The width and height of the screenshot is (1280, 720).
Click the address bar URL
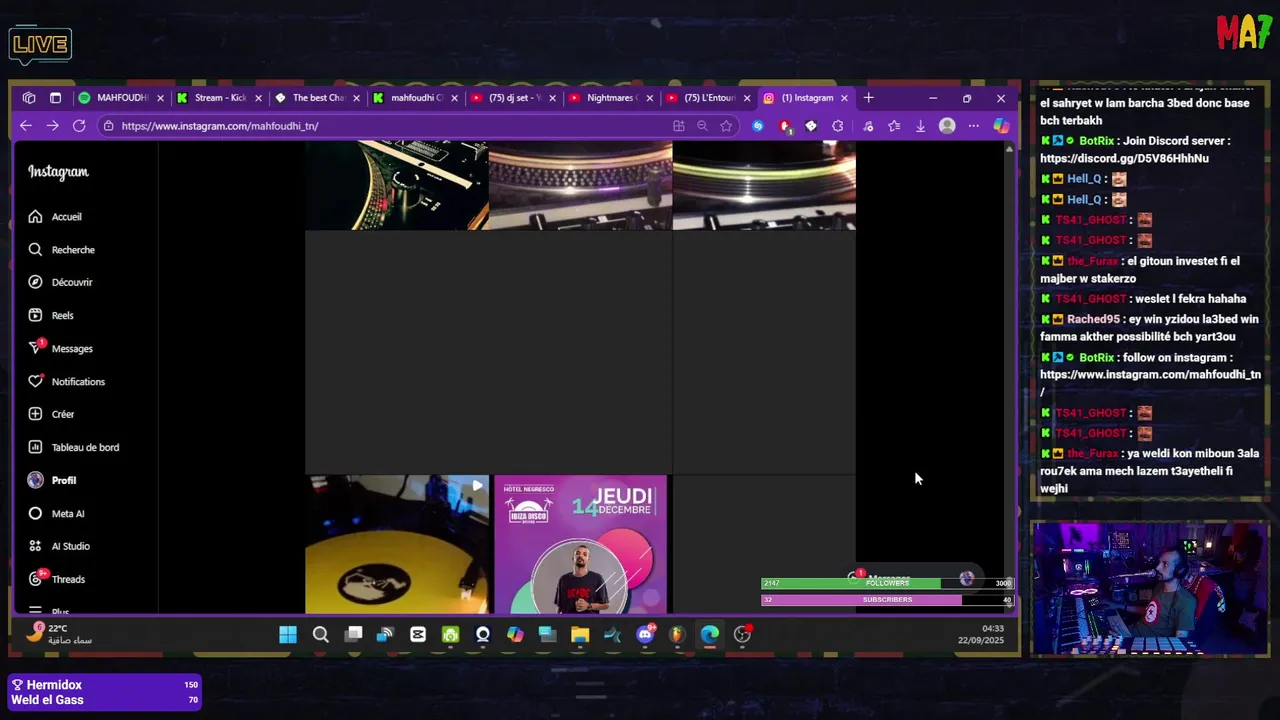click(220, 126)
